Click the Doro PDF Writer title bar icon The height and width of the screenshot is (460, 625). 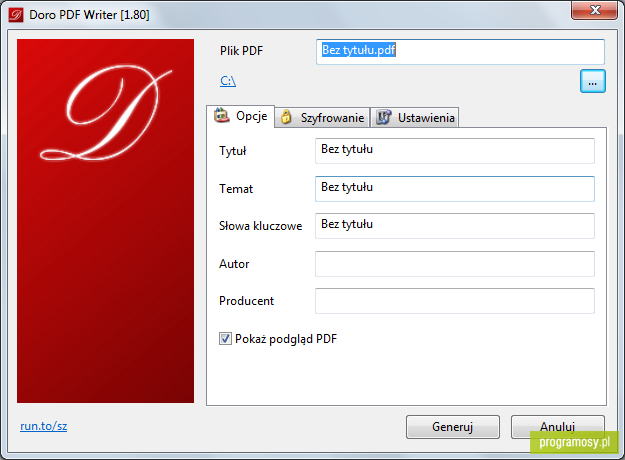pos(16,15)
